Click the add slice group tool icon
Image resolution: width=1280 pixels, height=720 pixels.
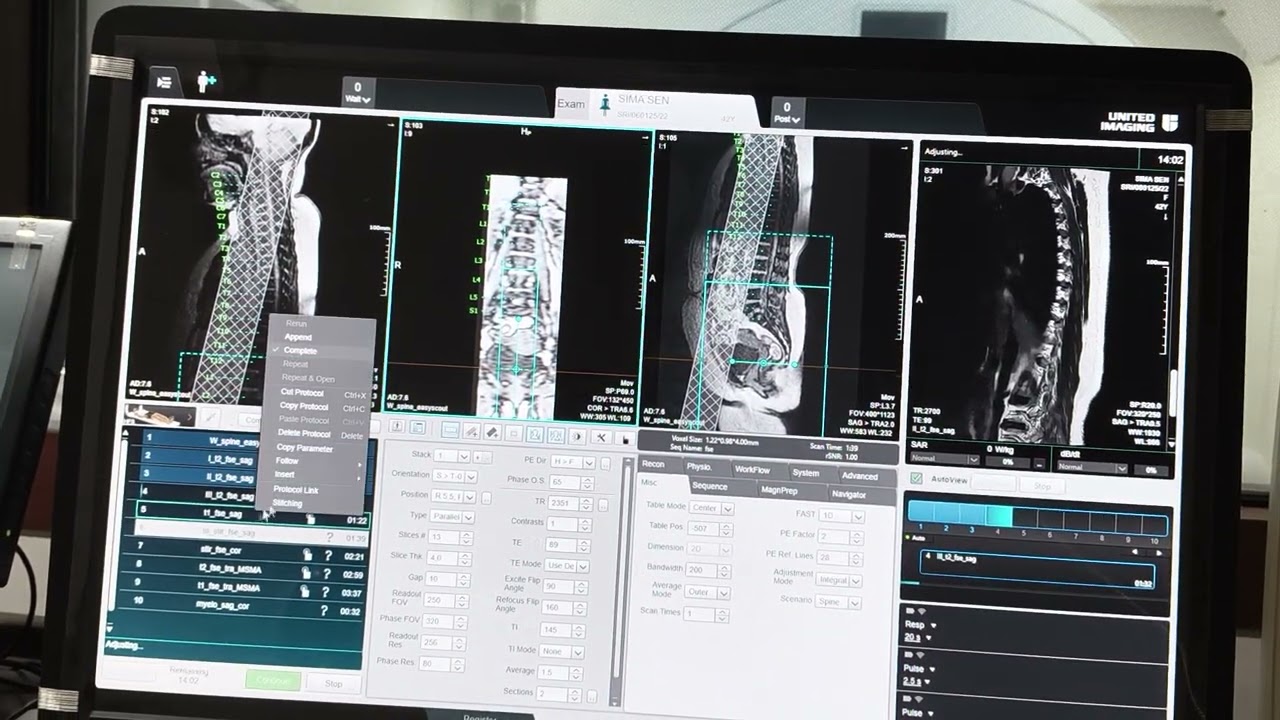[x=471, y=432]
